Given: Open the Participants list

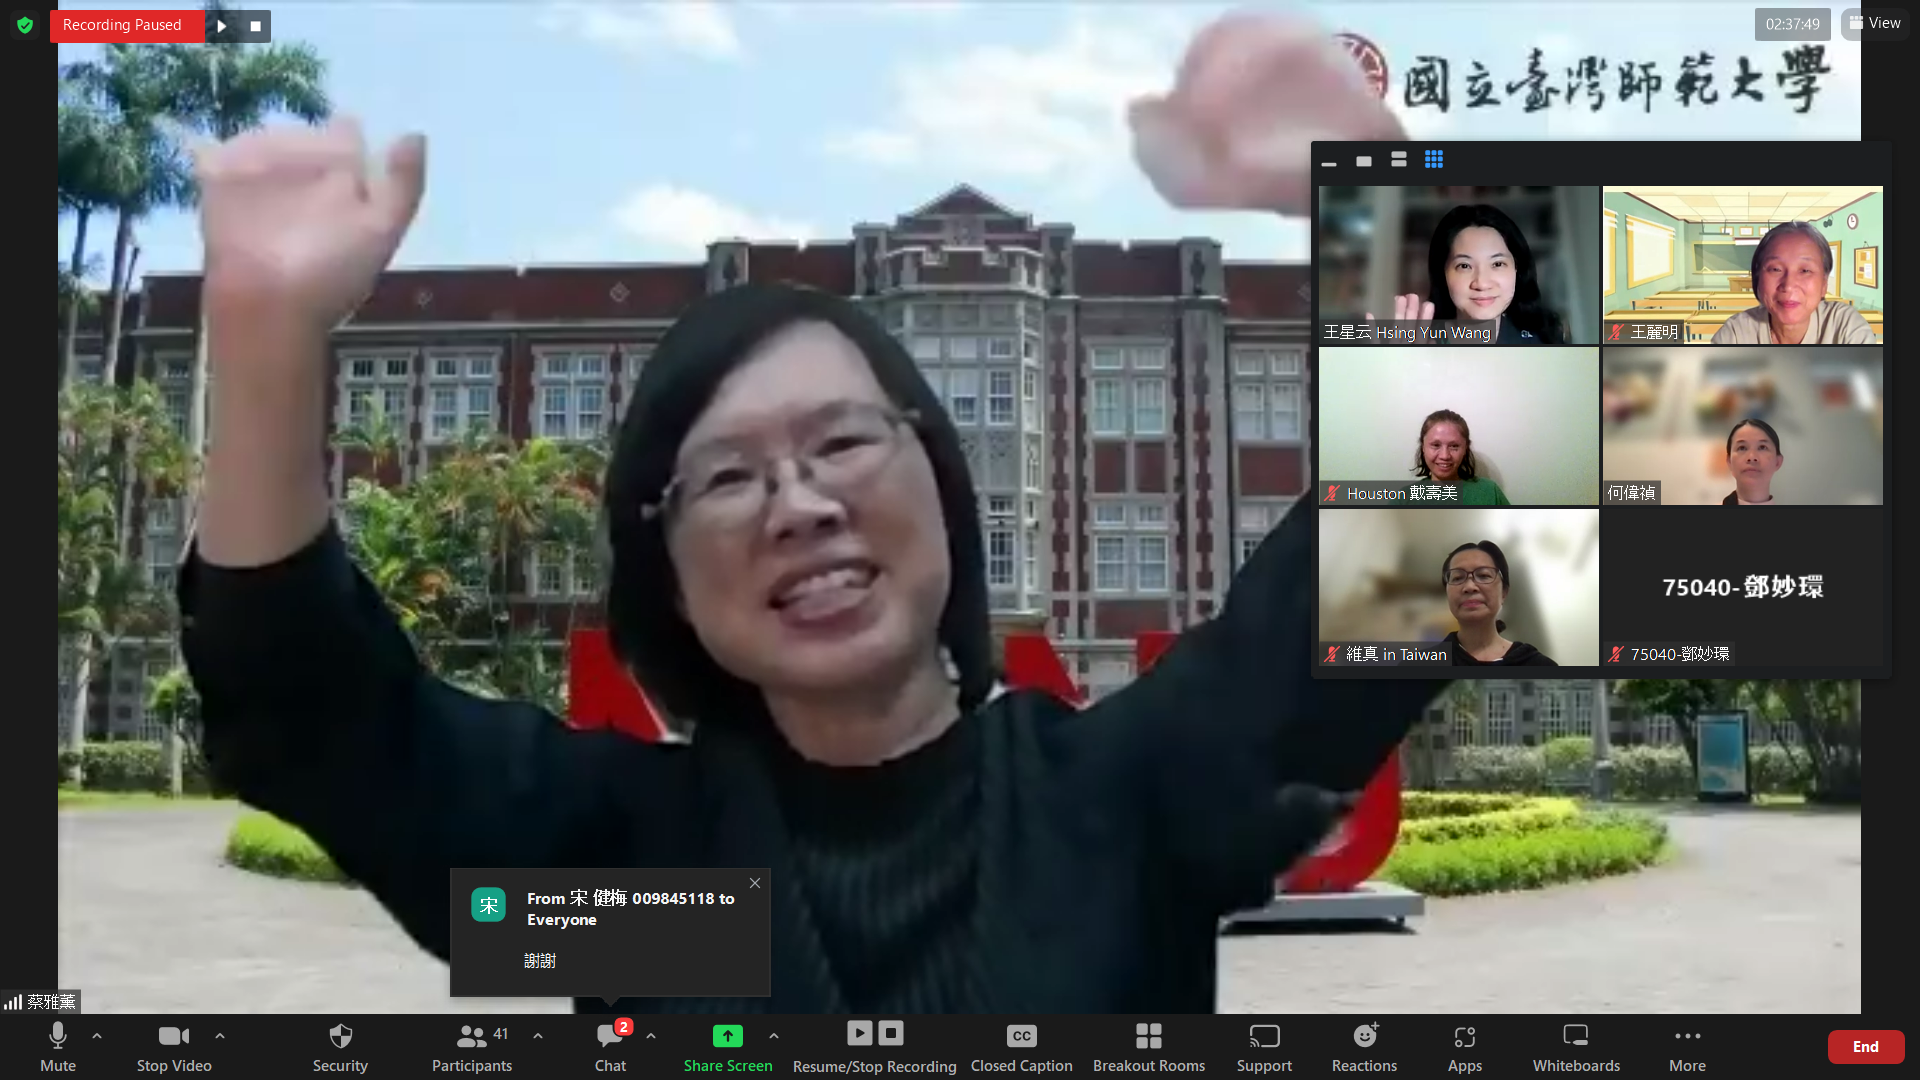Looking at the screenshot, I should pyautogui.click(x=471, y=1045).
